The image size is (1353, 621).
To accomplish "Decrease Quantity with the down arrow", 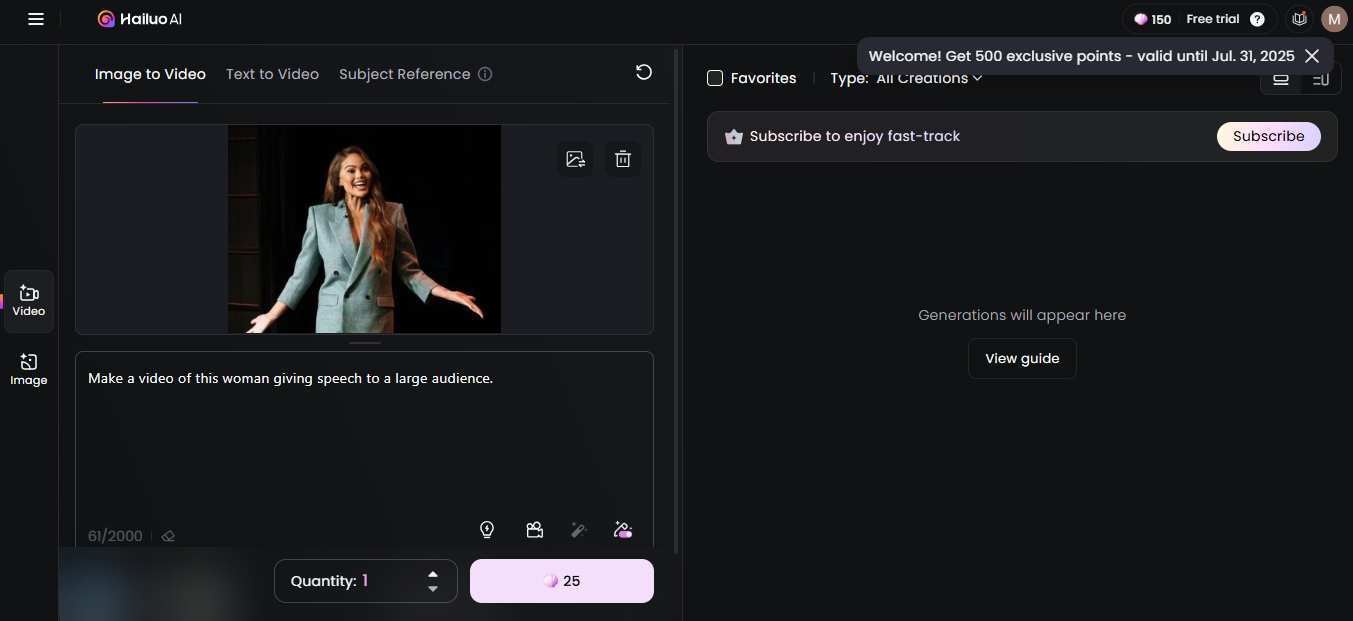I will coord(433,588).
